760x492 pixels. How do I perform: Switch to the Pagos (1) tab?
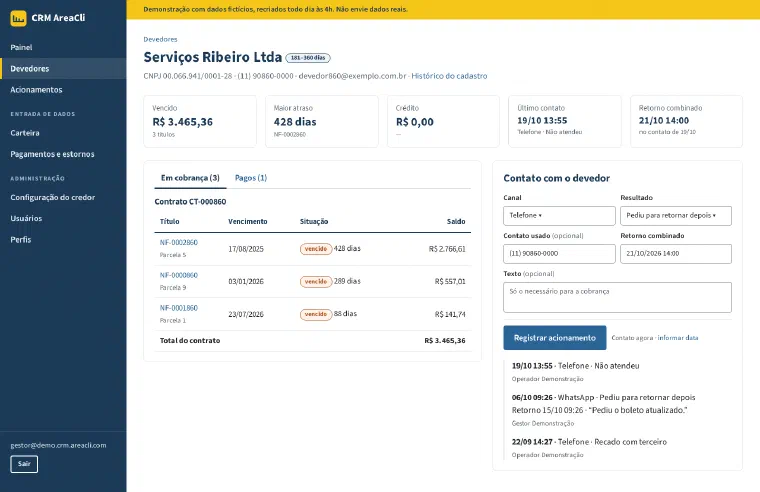(251, 178)
